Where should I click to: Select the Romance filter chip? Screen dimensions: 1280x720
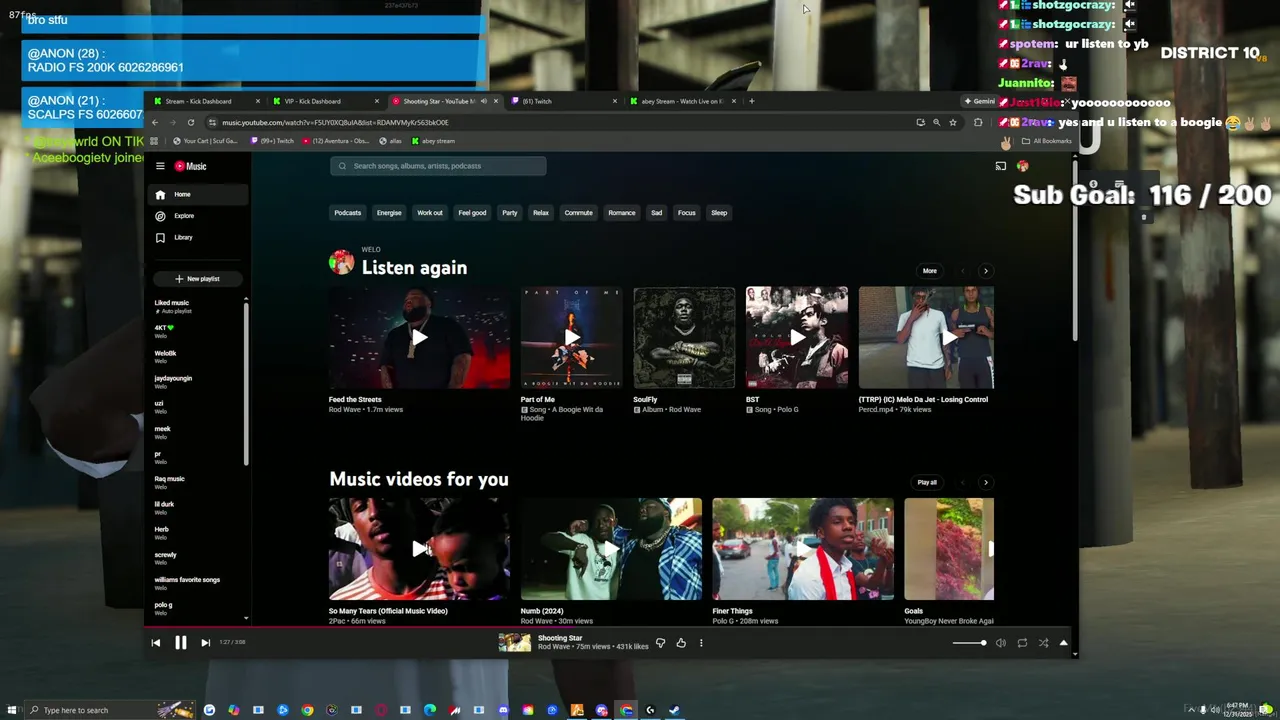coord(621,213)
